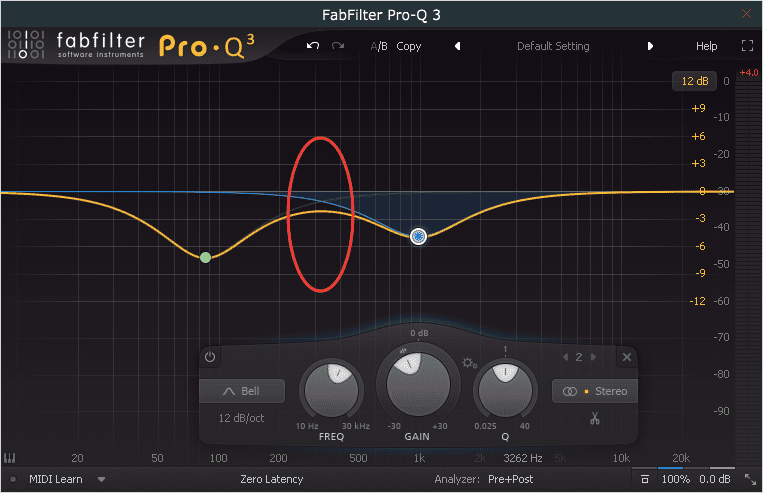This screenshot has width=763, height=493.
Task: Enter full screen mode
Action: click(746, 46)
